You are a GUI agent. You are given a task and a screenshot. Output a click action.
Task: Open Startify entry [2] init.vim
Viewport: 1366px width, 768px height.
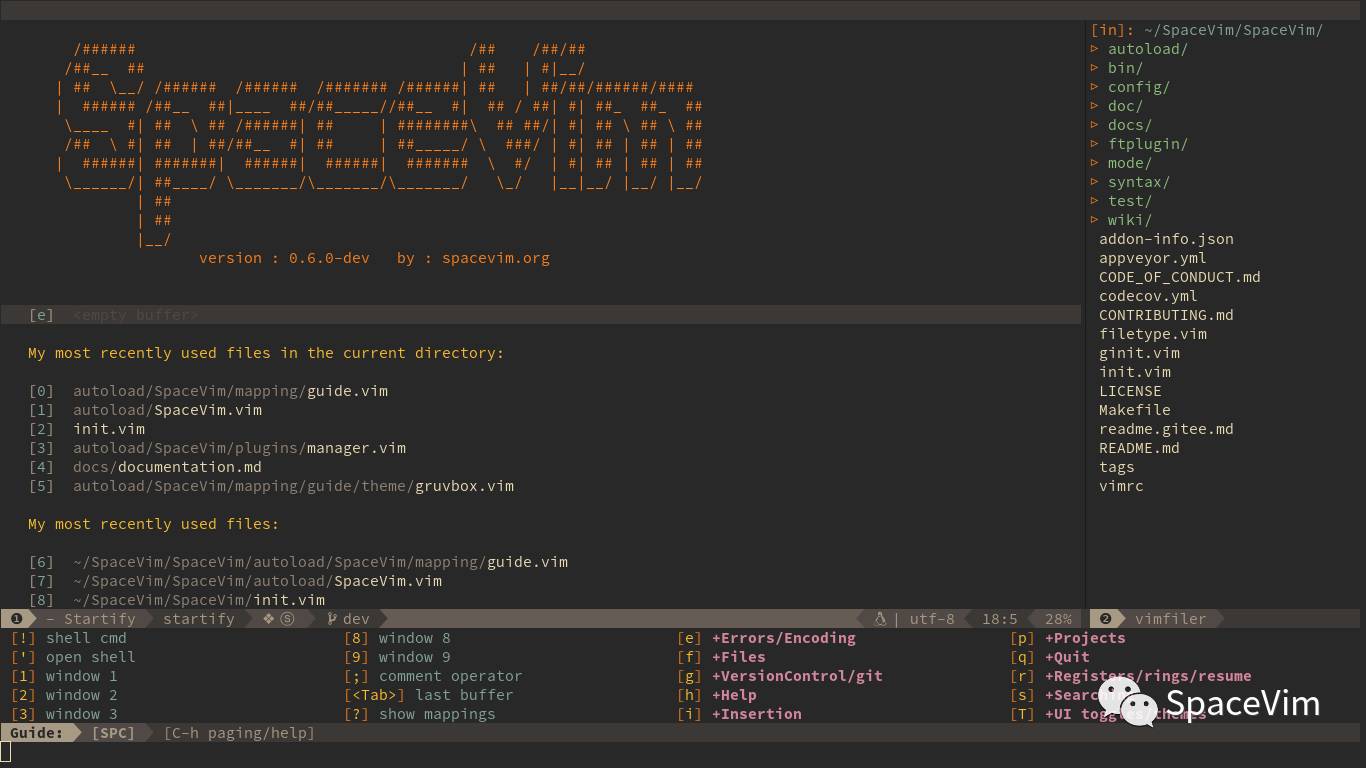tap(87, 429)
